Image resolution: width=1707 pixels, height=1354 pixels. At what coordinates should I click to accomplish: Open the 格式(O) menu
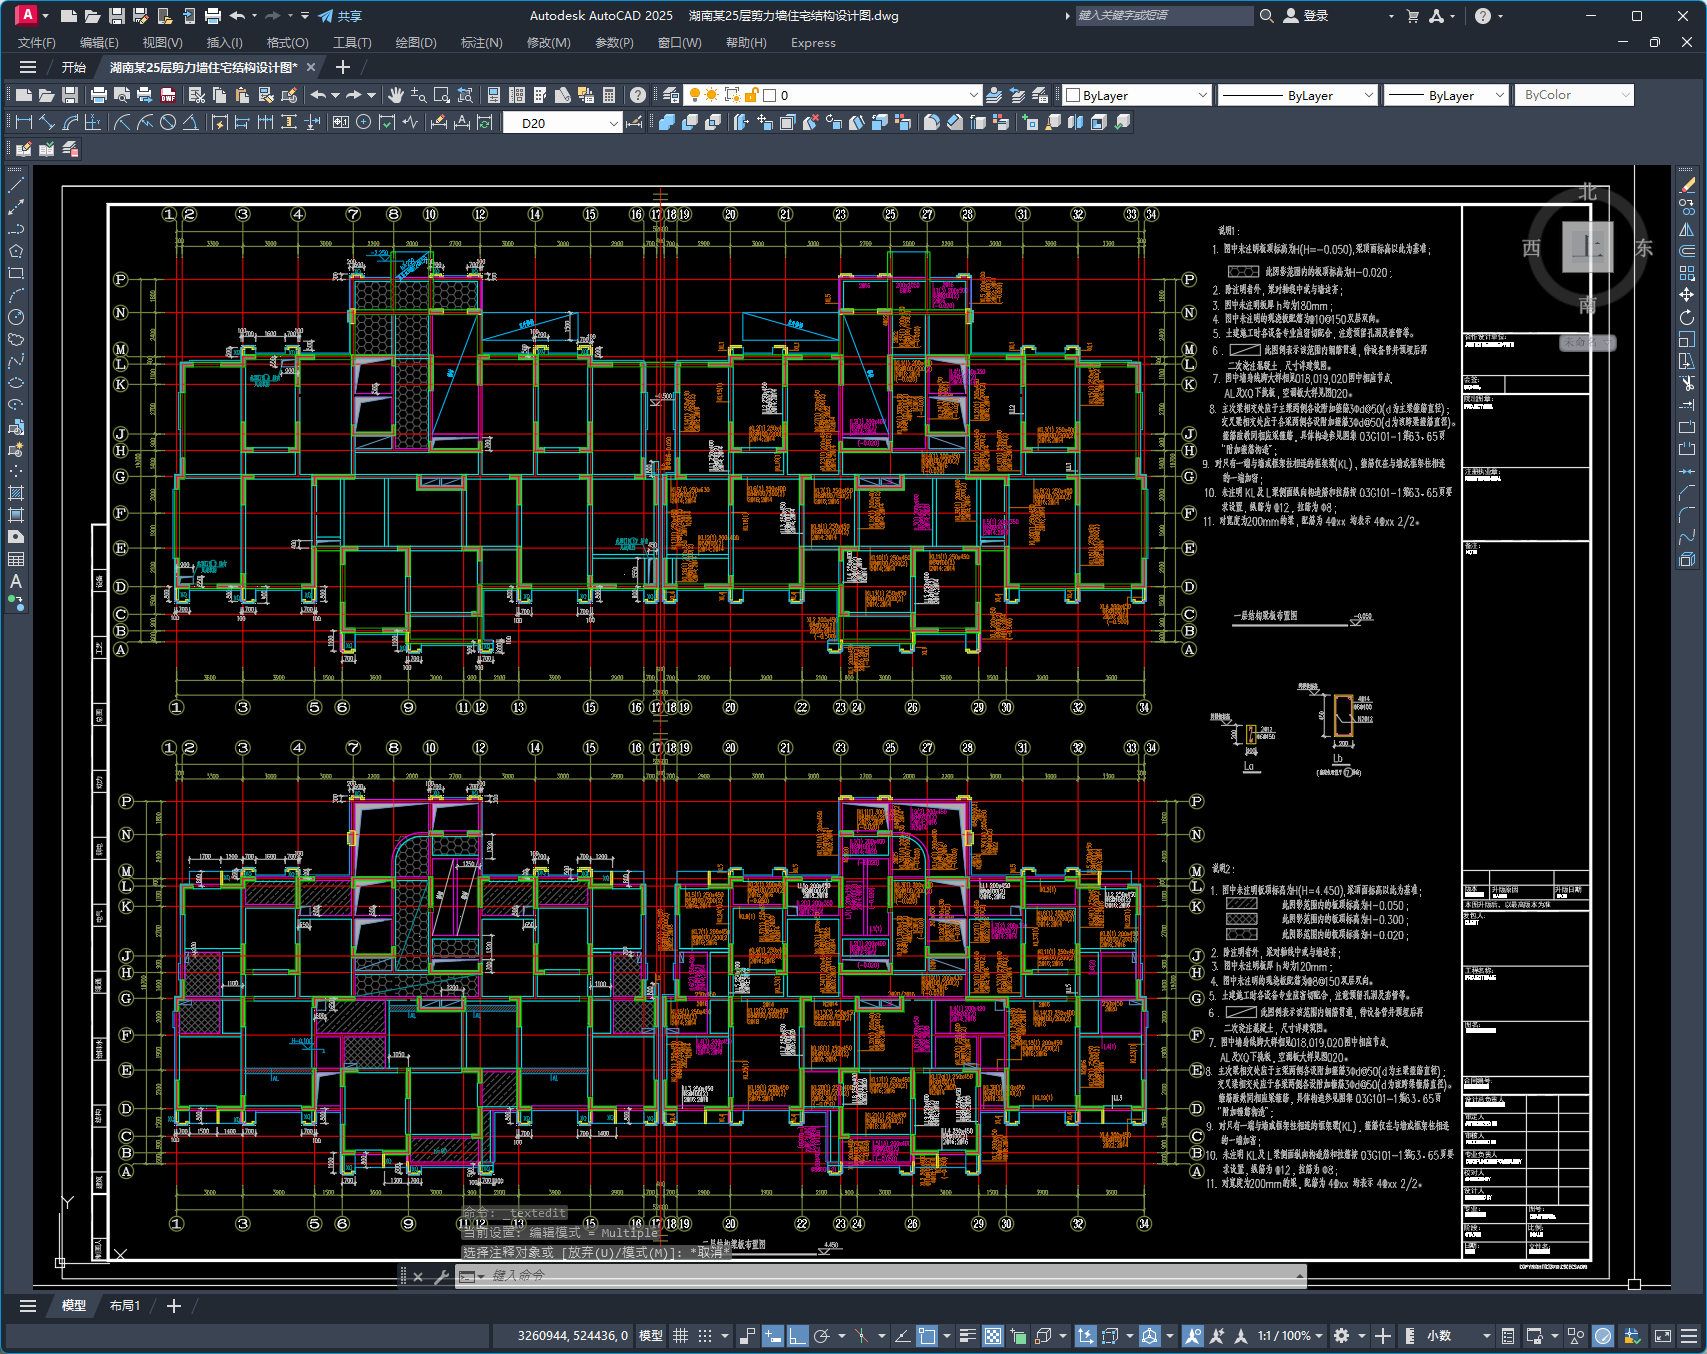click(x=288, y=43)
